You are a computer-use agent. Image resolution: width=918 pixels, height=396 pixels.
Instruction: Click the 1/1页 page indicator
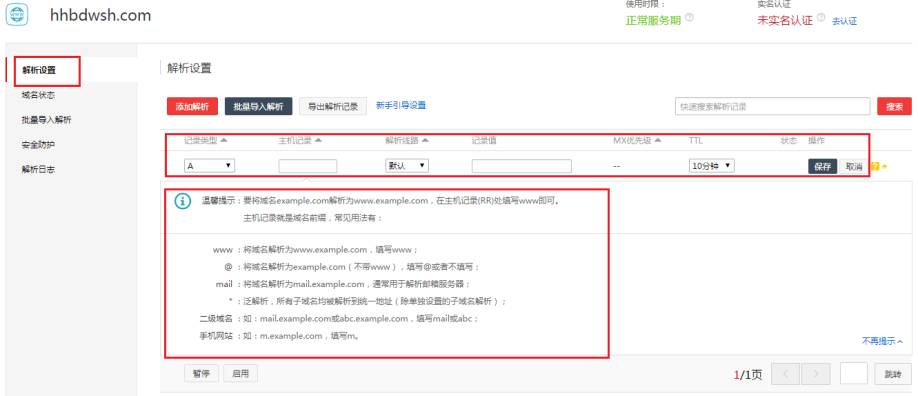(x=748, y=375)
